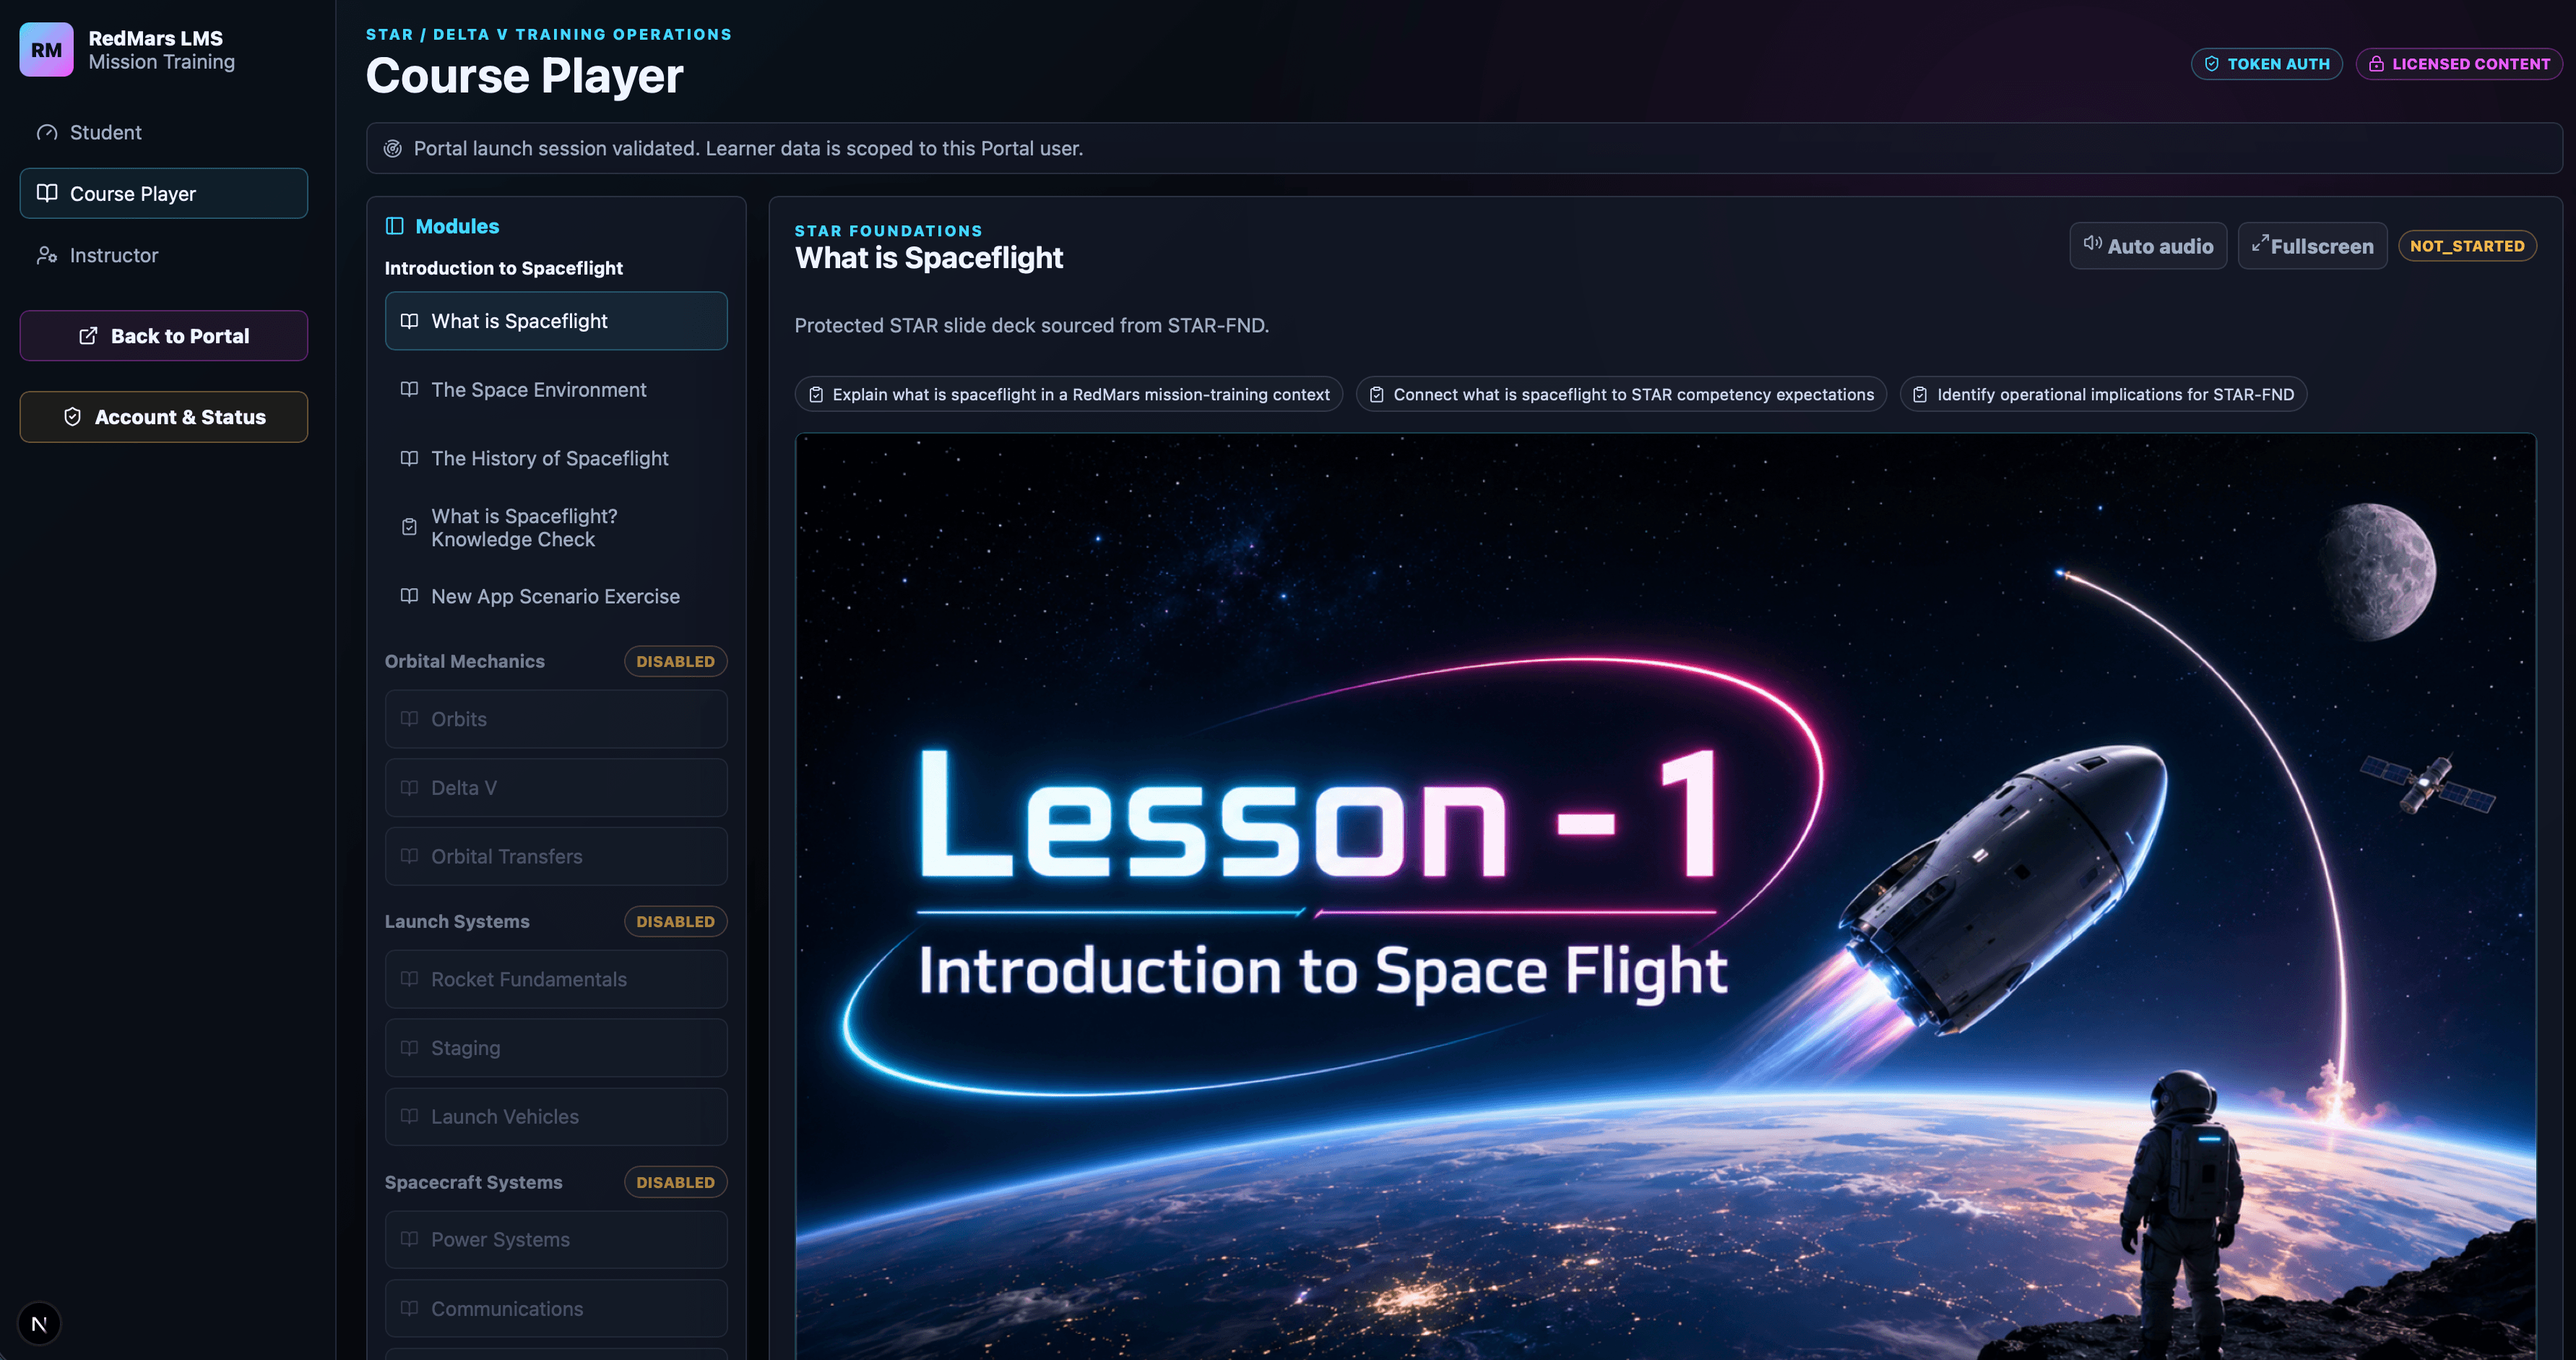Click the book icon beside The Space Environment
This screenshot has width=2576, height=1360.
tap(409, 390)
